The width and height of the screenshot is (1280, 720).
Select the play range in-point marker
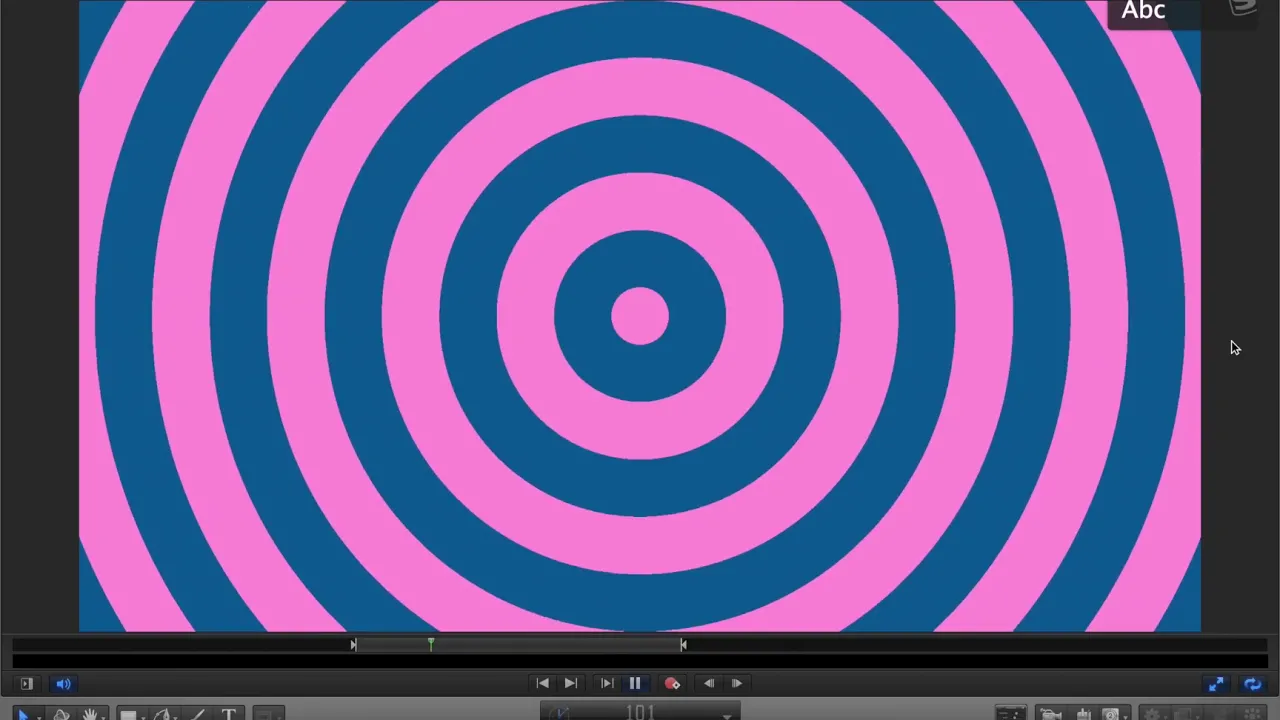(353, 645)
